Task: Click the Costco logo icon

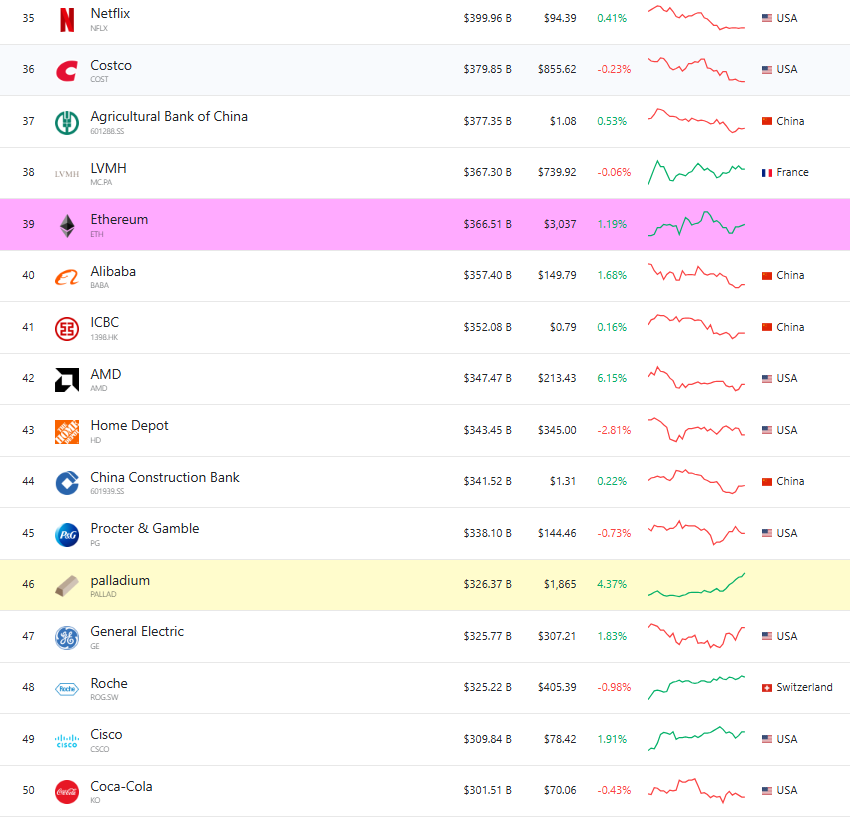Action: (67, 71)
